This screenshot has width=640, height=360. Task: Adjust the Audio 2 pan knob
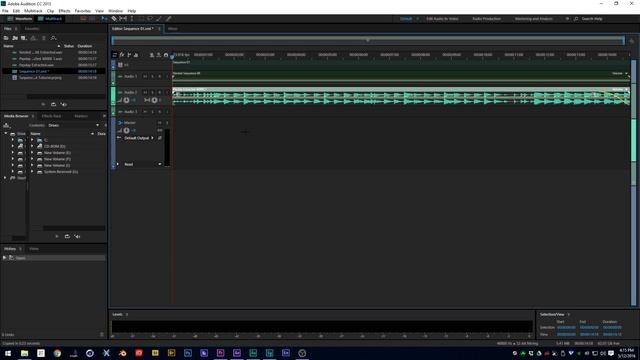[154, 100]
